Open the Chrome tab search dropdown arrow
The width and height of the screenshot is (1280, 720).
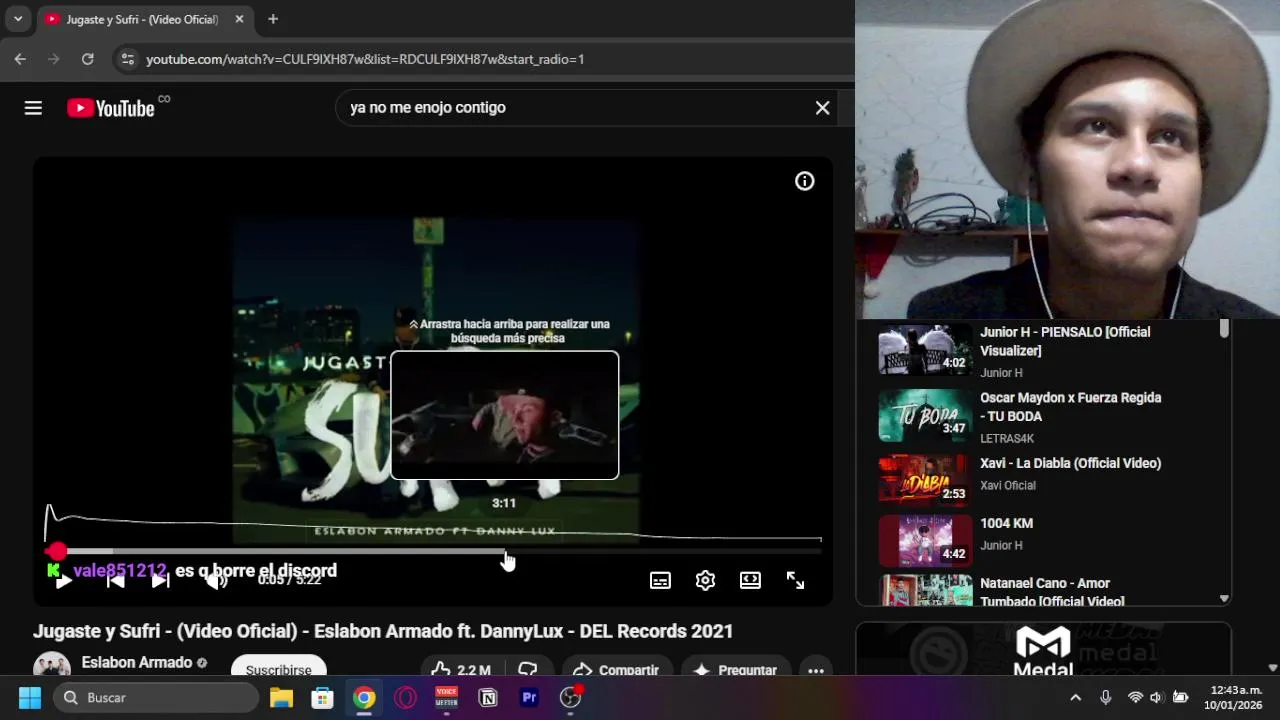pyautogui.click(x=18, y=19)
